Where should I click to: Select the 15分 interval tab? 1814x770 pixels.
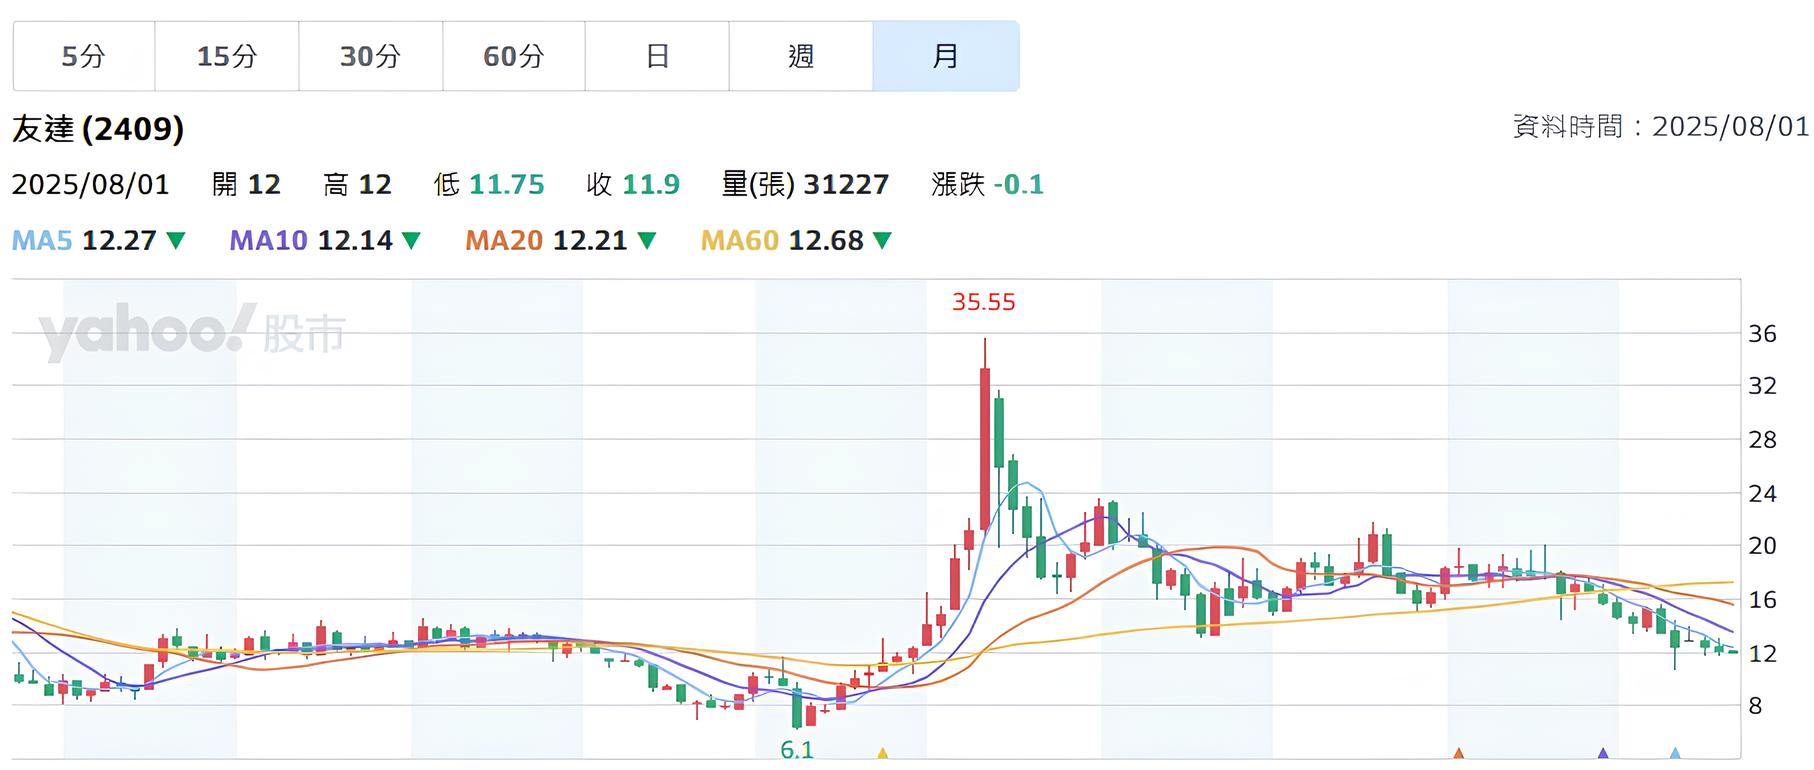[x=227, y=56]
